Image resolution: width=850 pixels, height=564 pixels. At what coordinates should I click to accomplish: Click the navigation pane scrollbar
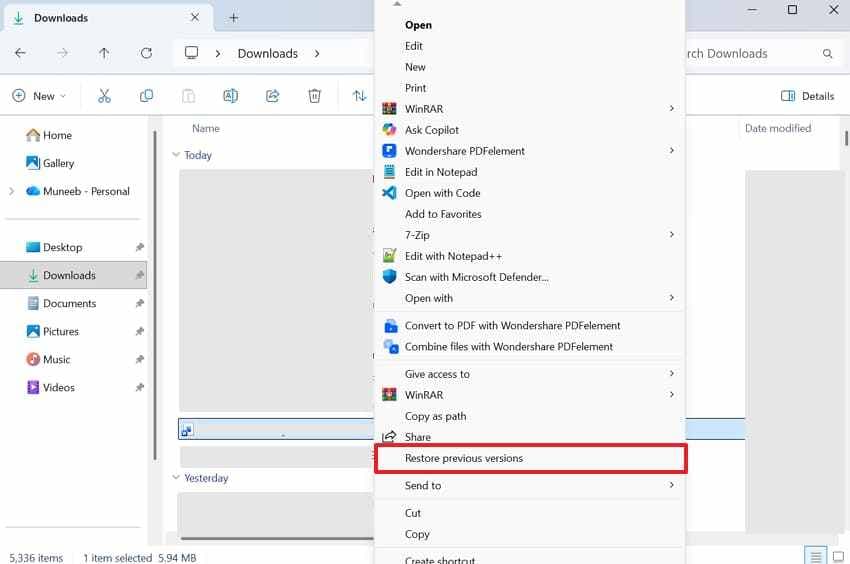[155, 296]
